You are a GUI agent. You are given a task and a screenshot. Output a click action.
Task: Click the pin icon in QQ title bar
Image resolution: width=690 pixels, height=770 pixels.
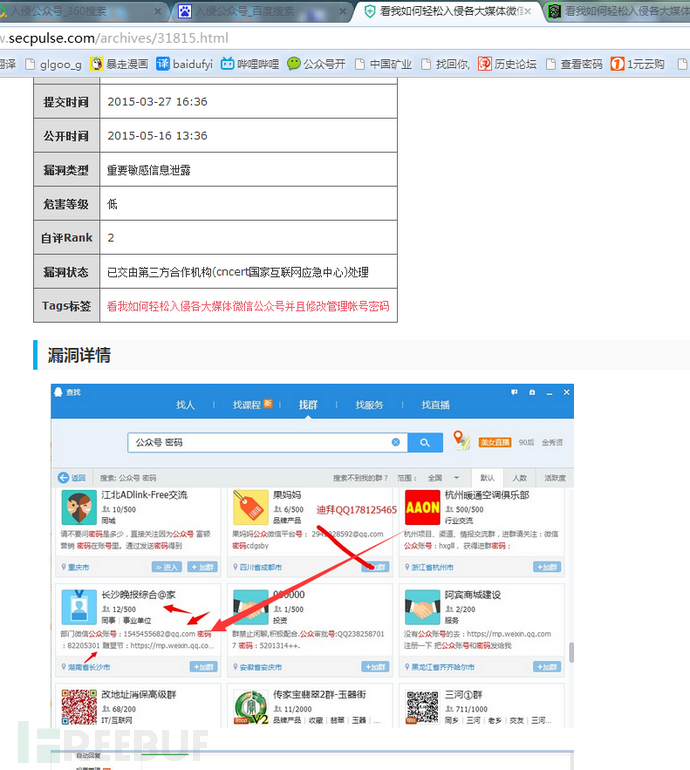(x=532, y=392)
